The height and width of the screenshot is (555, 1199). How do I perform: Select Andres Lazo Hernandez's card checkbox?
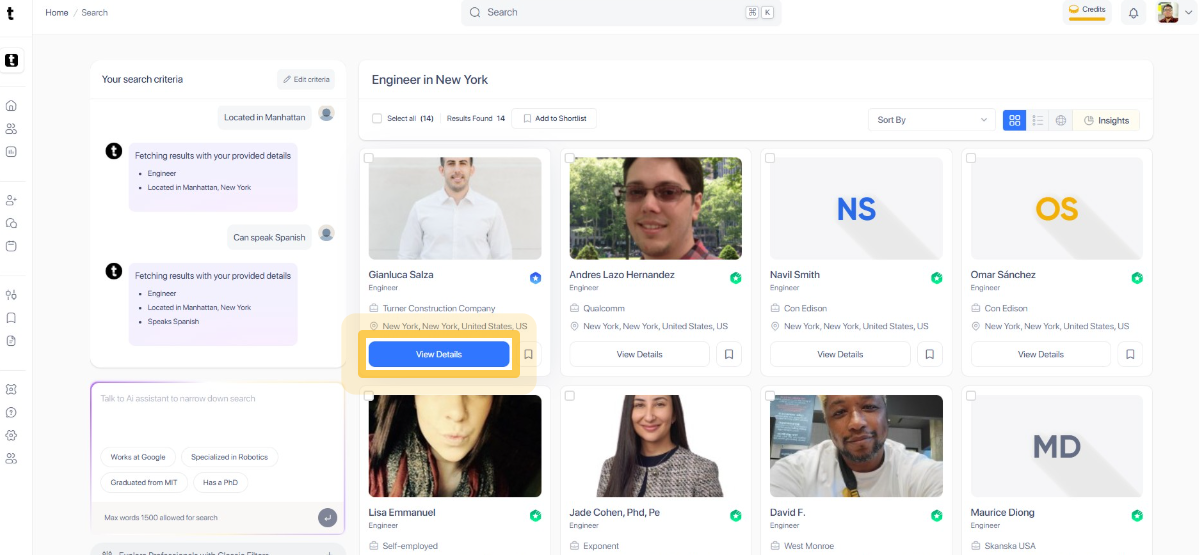coord(570,157)
